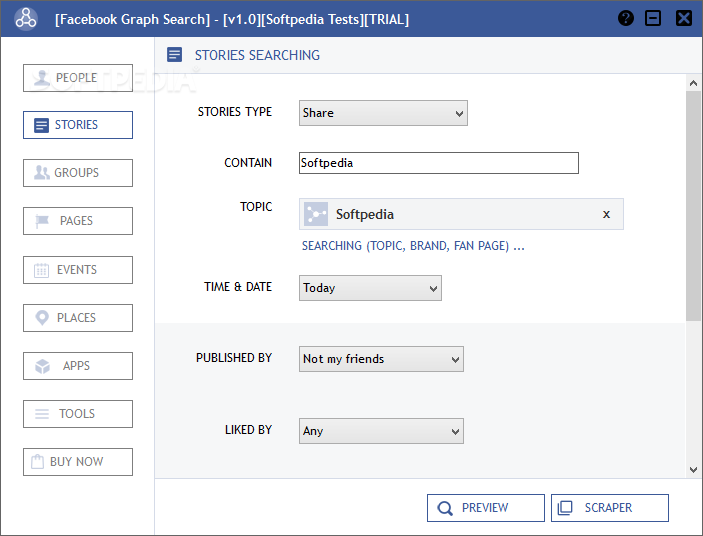Click the Stories Searching header icon
The height and width of the screenshot is (536, 703).
click(x=174, y=55)
